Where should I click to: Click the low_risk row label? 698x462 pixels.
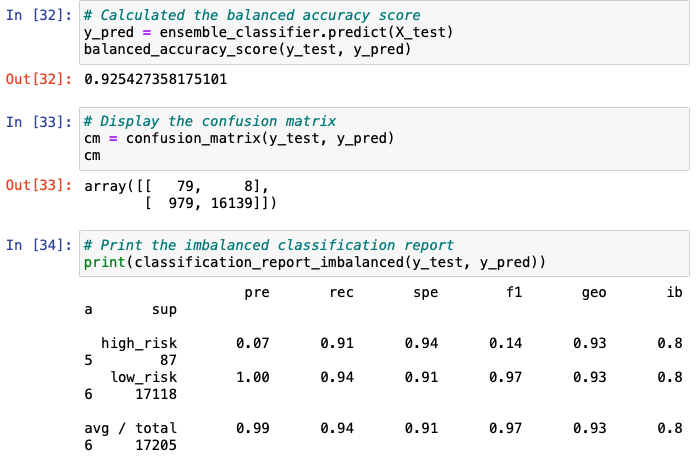(143, 377)
